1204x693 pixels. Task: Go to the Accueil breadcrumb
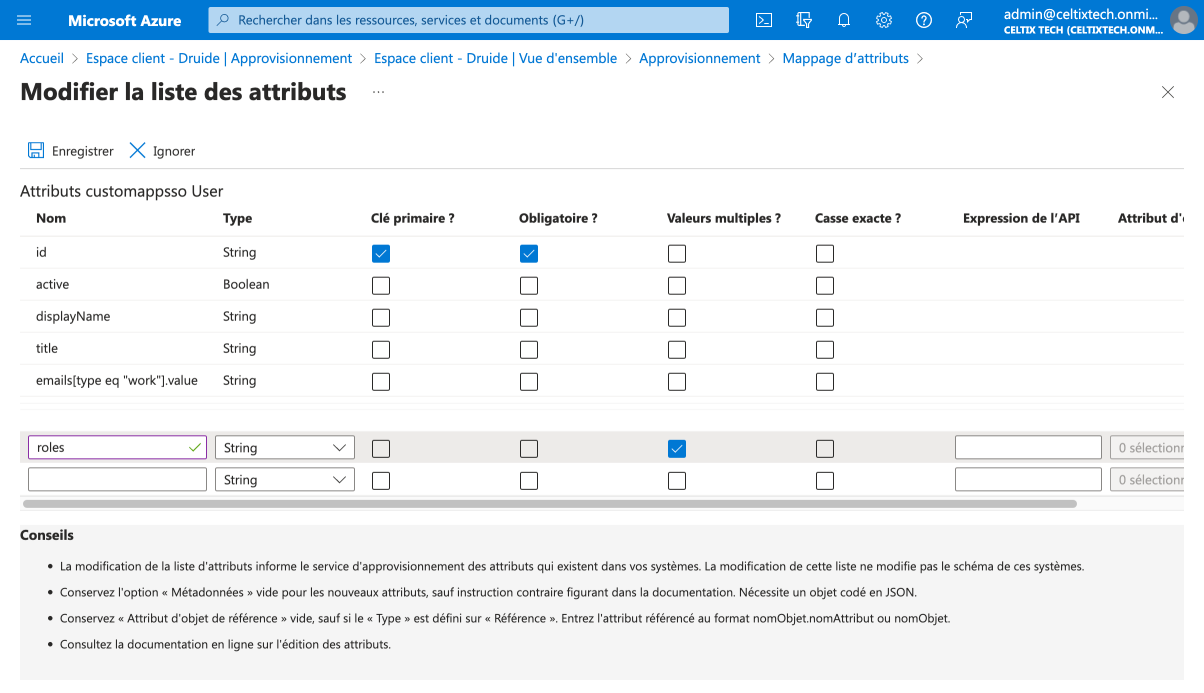42,58
